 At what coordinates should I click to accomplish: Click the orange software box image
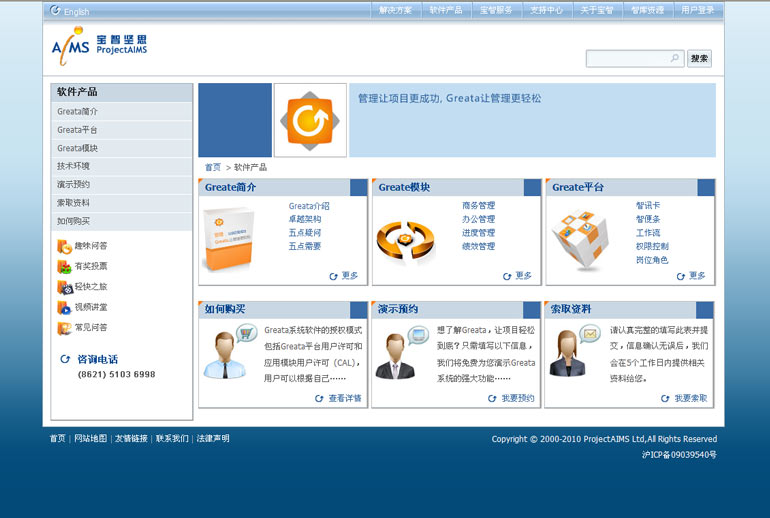[228, 239]
